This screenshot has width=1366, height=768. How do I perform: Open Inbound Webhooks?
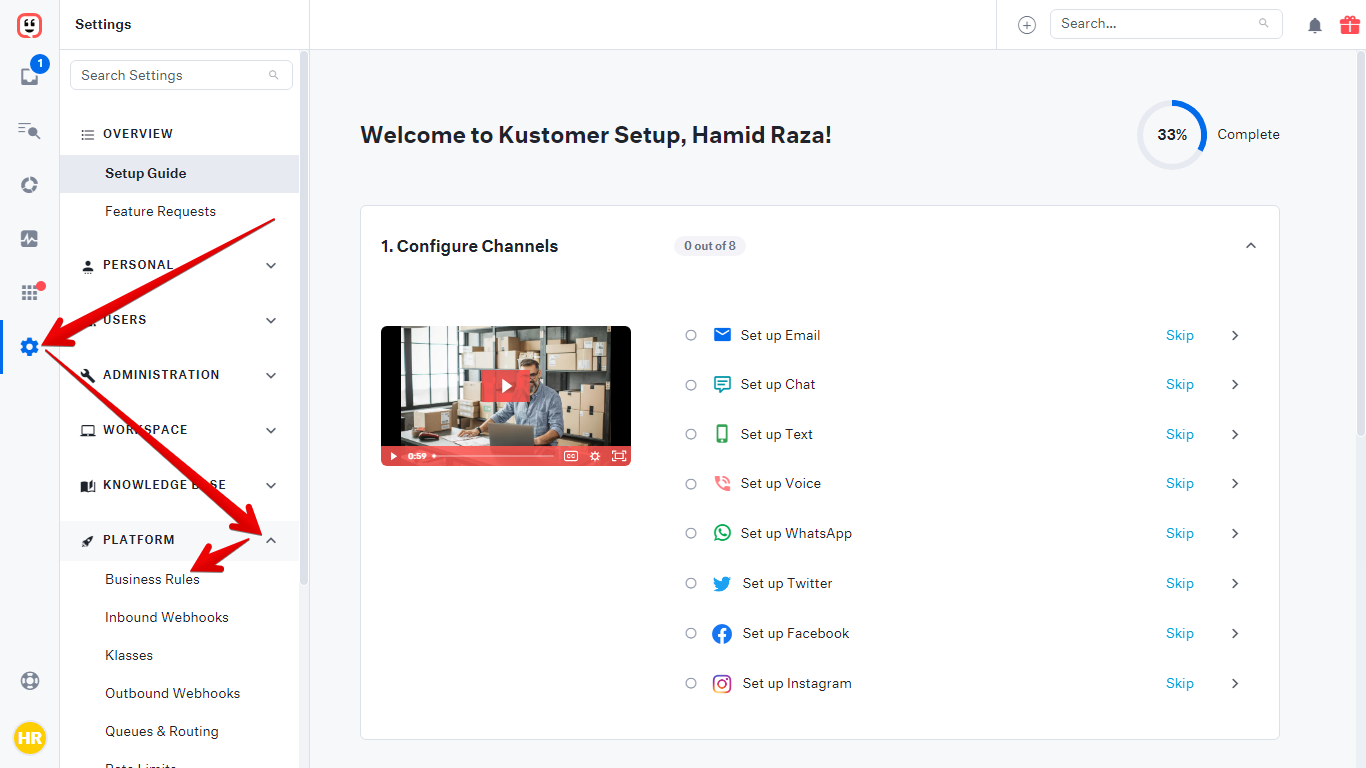point(167,617)
